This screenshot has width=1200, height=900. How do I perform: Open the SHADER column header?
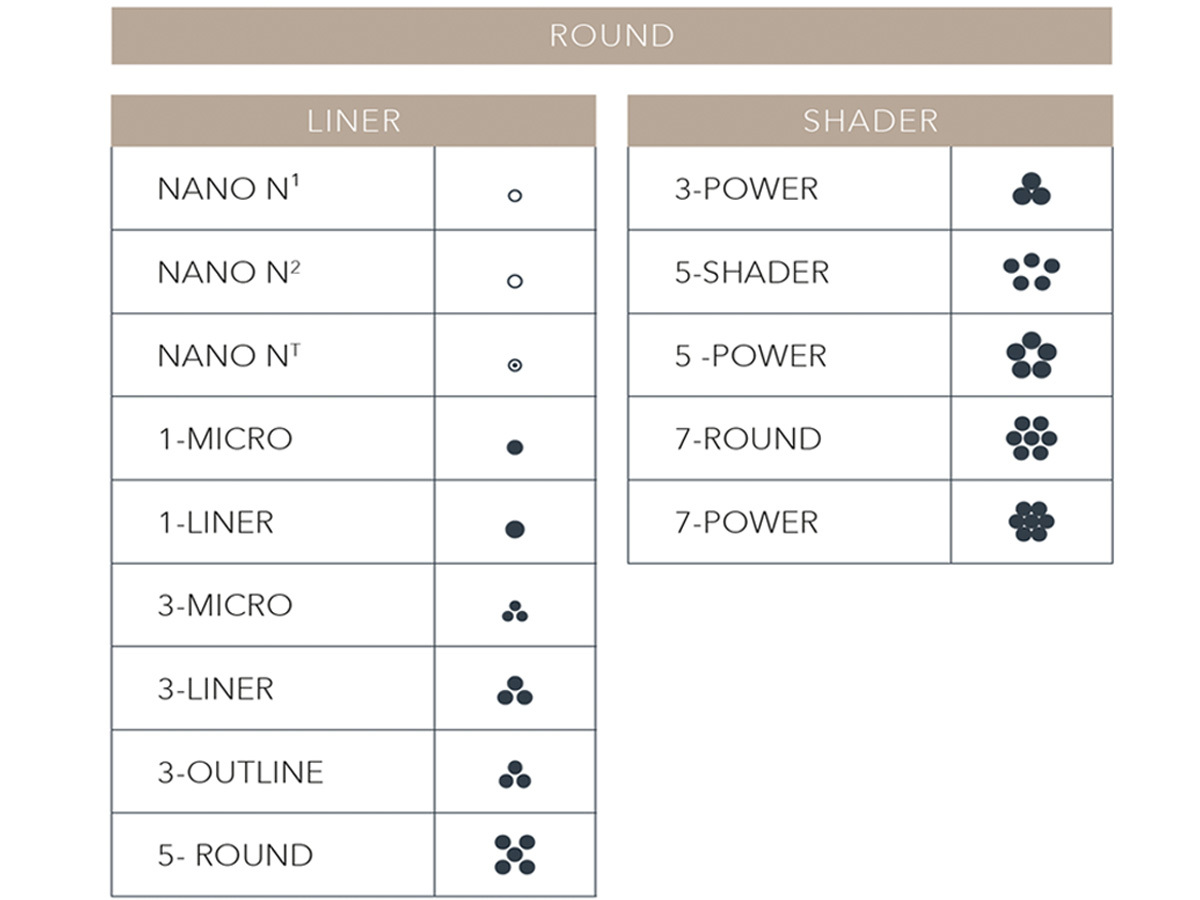(x=870, y=121)
